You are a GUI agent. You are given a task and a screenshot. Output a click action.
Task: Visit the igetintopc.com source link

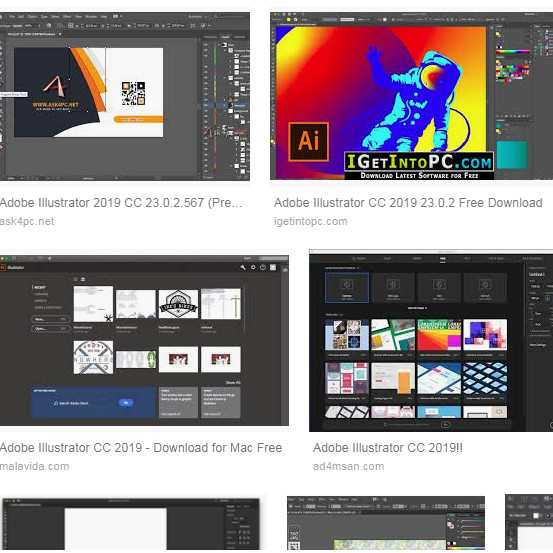tap(310, 221)
